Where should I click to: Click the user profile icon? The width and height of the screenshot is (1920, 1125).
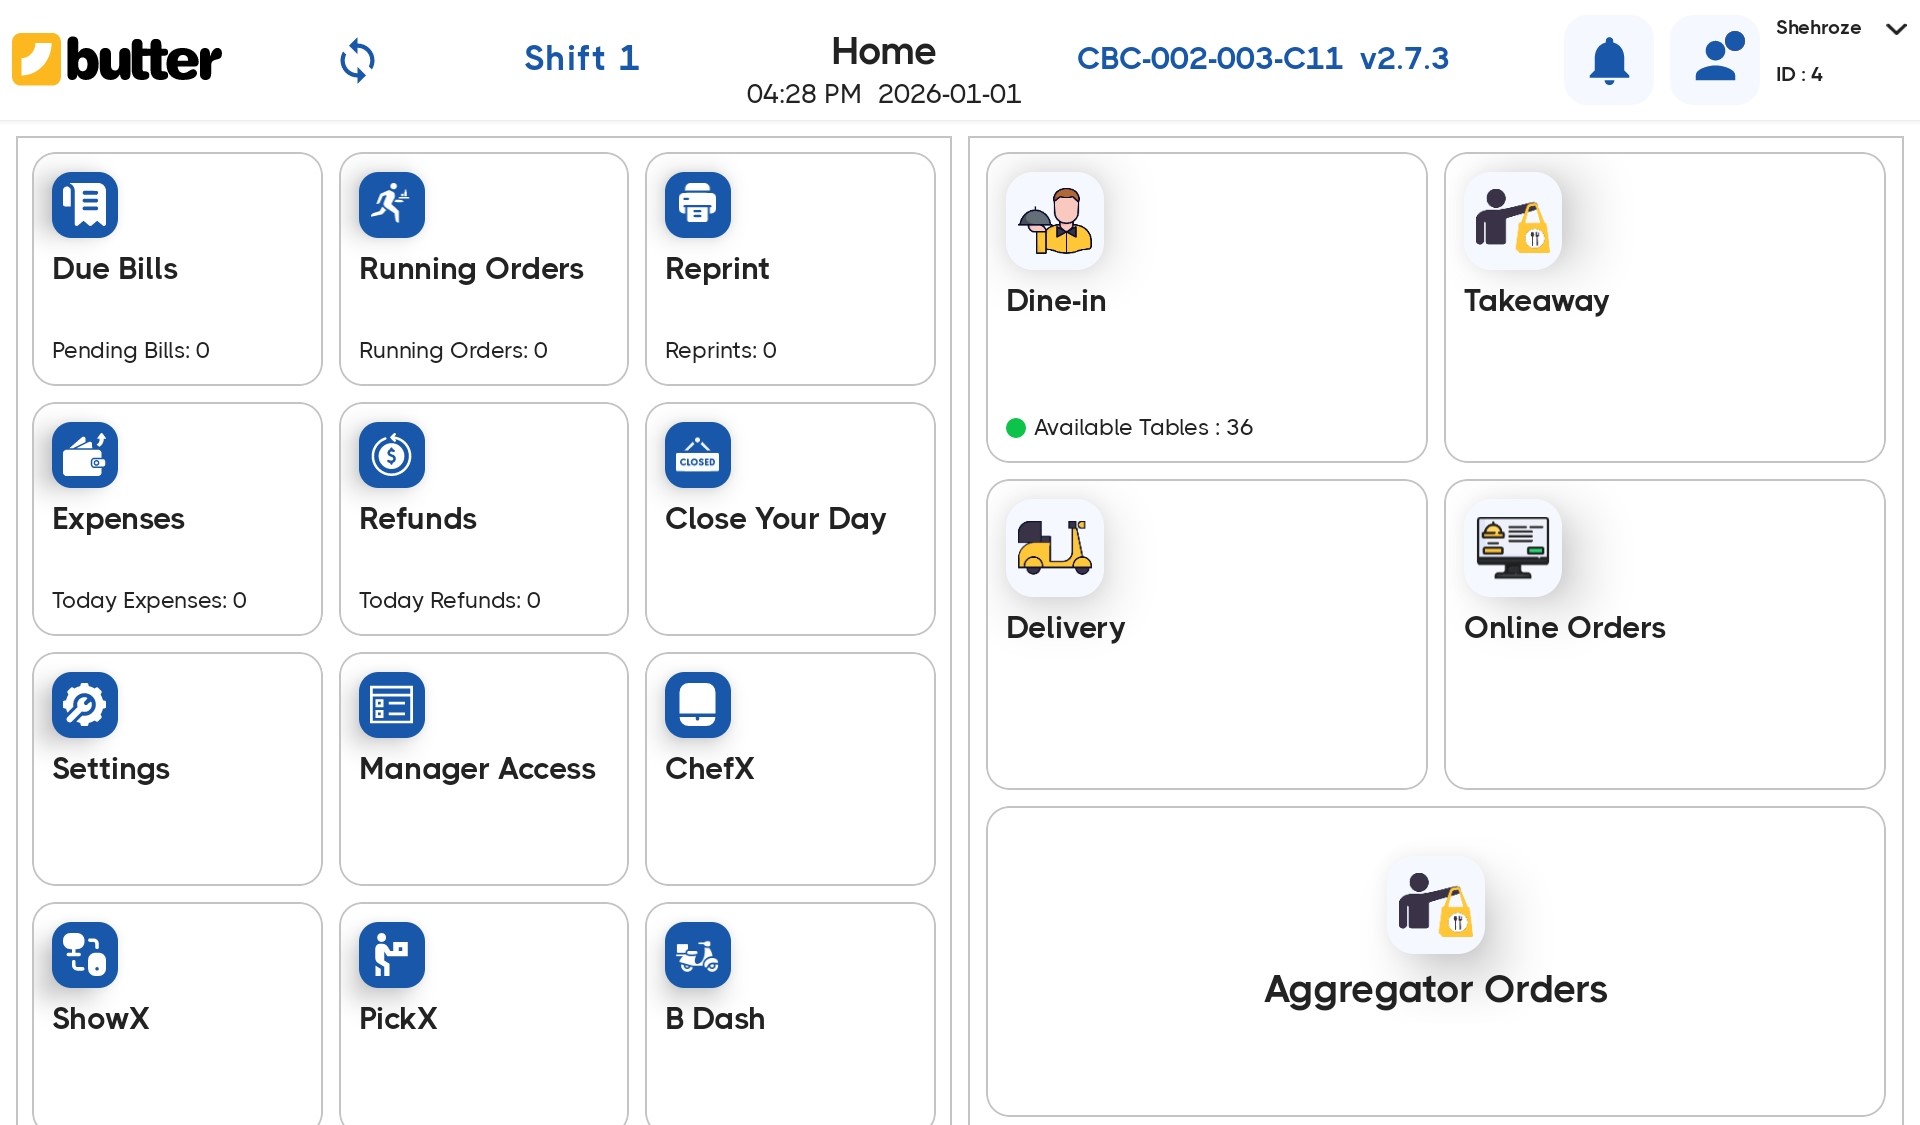tap(1714, 60)
